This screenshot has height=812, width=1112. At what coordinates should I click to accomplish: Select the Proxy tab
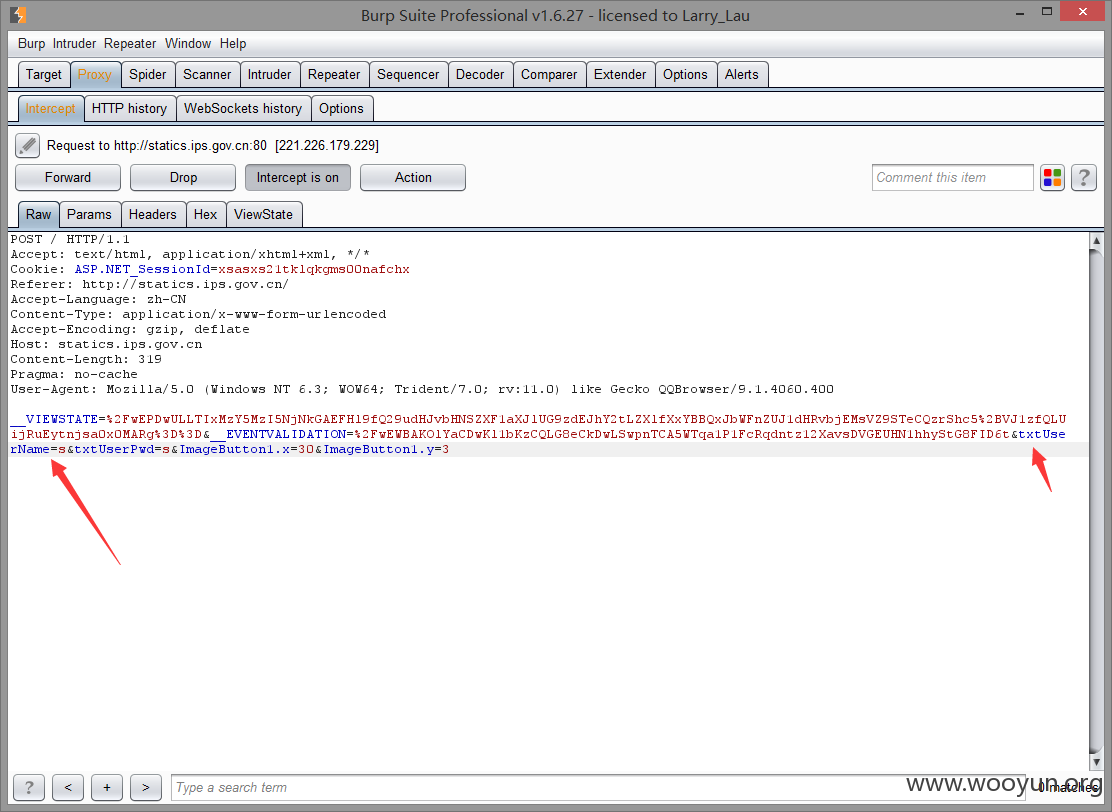94,74
